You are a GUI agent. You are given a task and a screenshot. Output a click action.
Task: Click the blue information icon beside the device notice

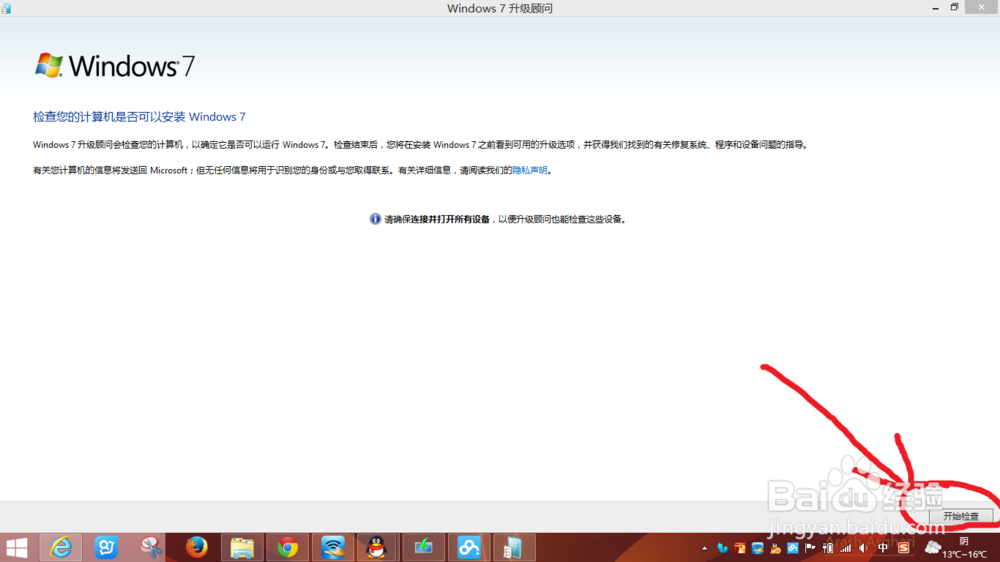coord(375,219)
